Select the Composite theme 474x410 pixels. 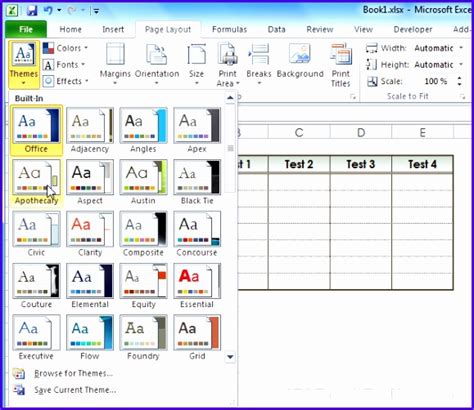pos(143,234)
